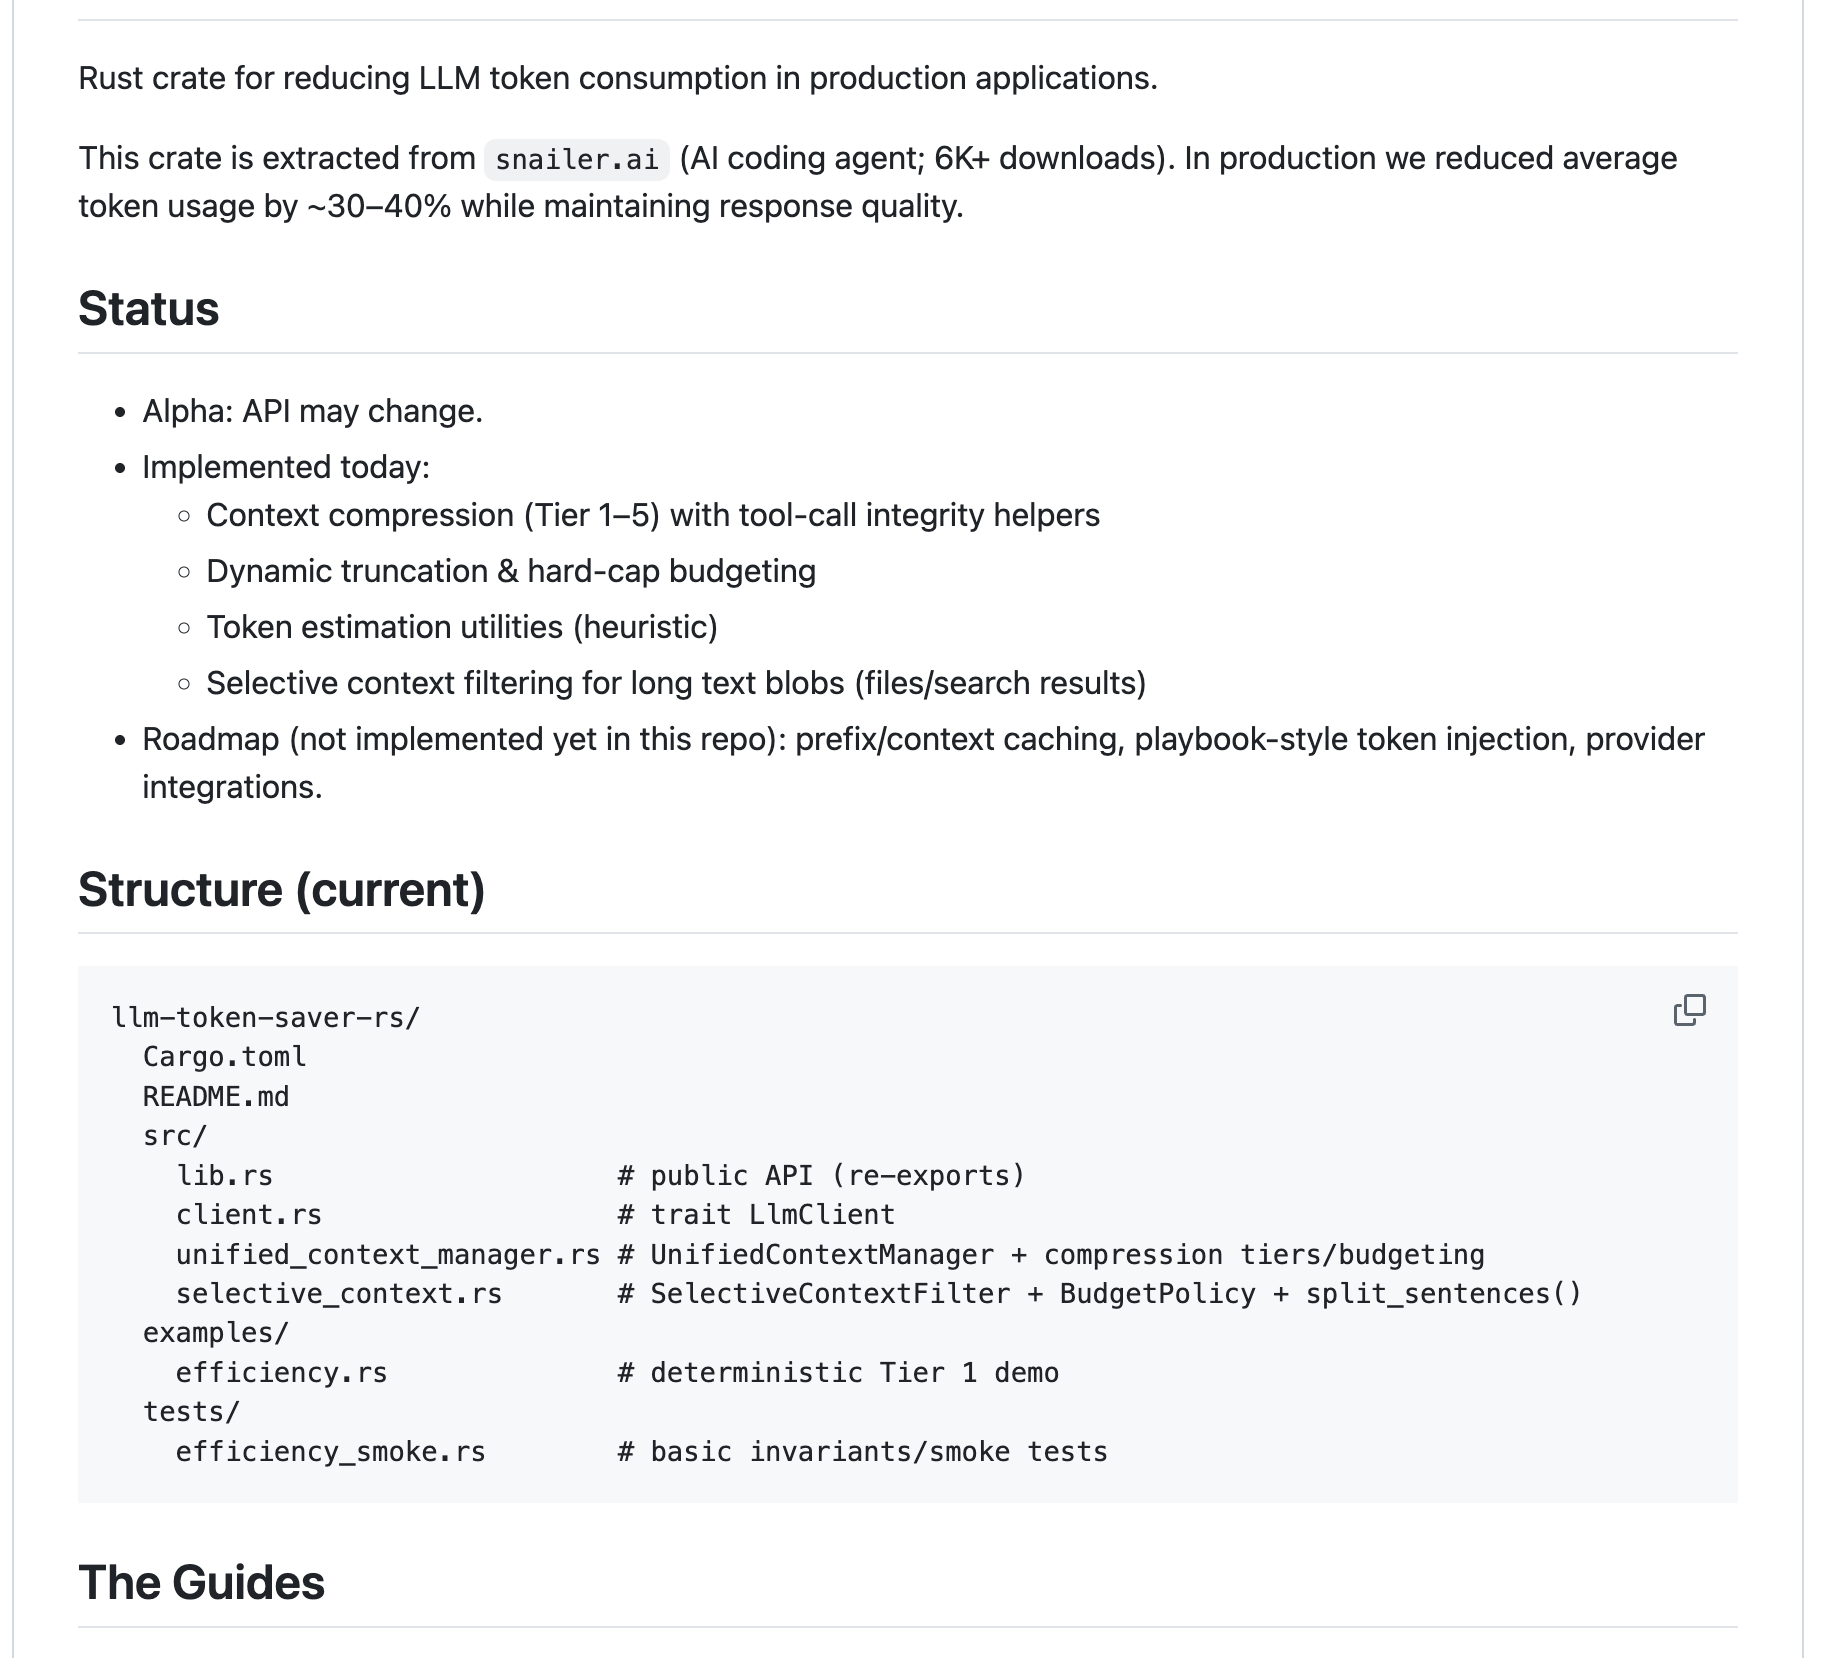The height and width of the screenshot is (1658, 1830).
Task: Click the Status heading
Action: click(x=148, y=308)
